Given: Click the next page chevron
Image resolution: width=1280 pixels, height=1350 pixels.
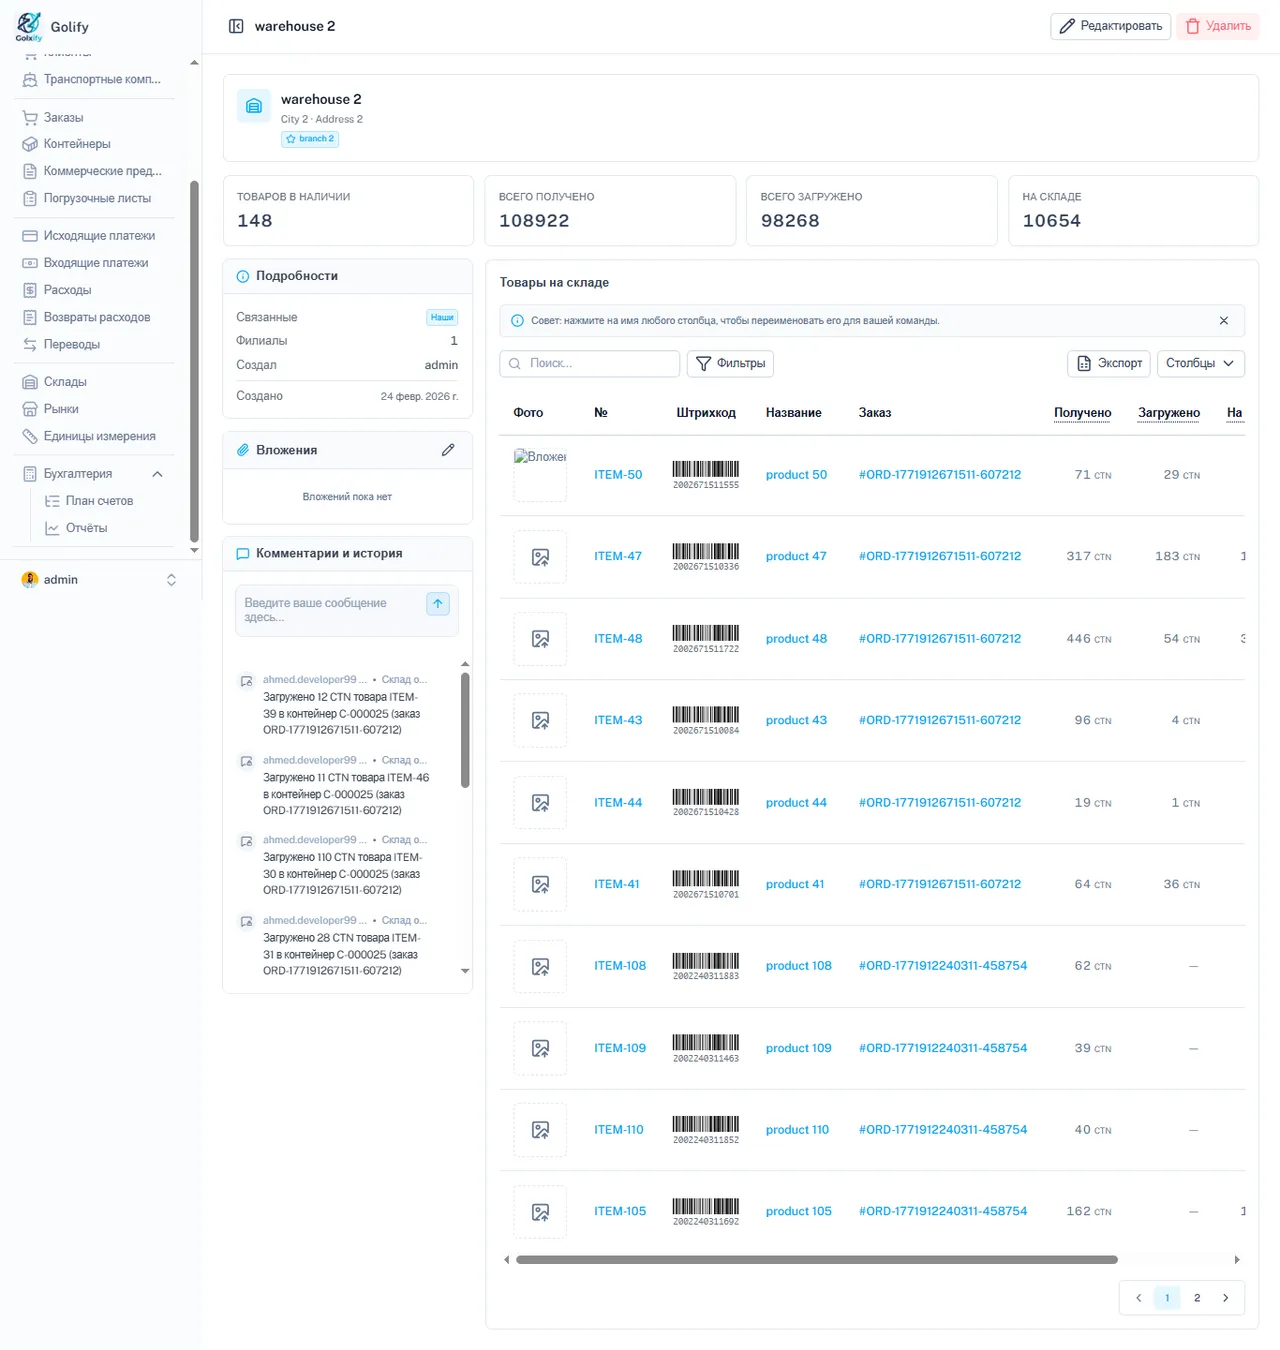Looking at the screenshot, I should point(1226,1298).
